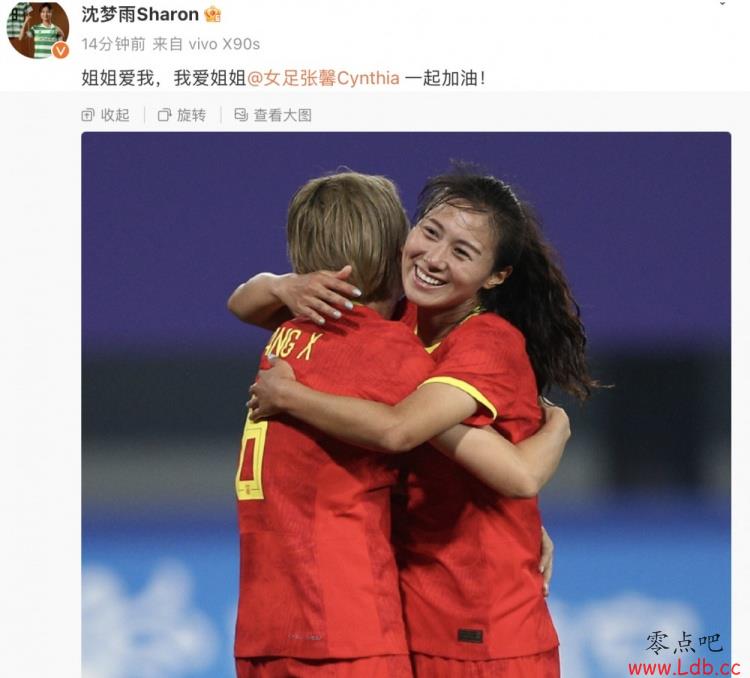Click the 沈梦雨Sharon profile avatar

coord(38,30)
